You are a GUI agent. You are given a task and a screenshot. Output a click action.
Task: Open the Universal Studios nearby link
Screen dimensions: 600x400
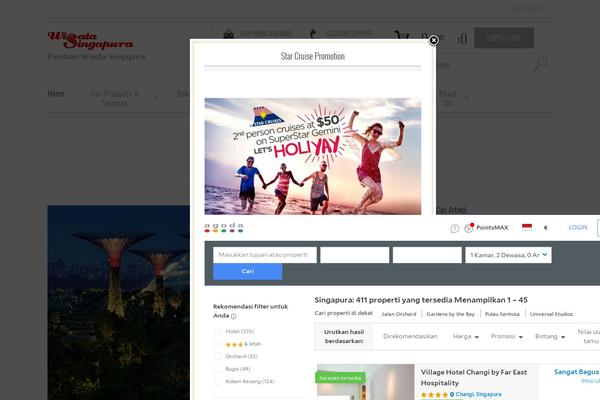(x=551, y=314)
